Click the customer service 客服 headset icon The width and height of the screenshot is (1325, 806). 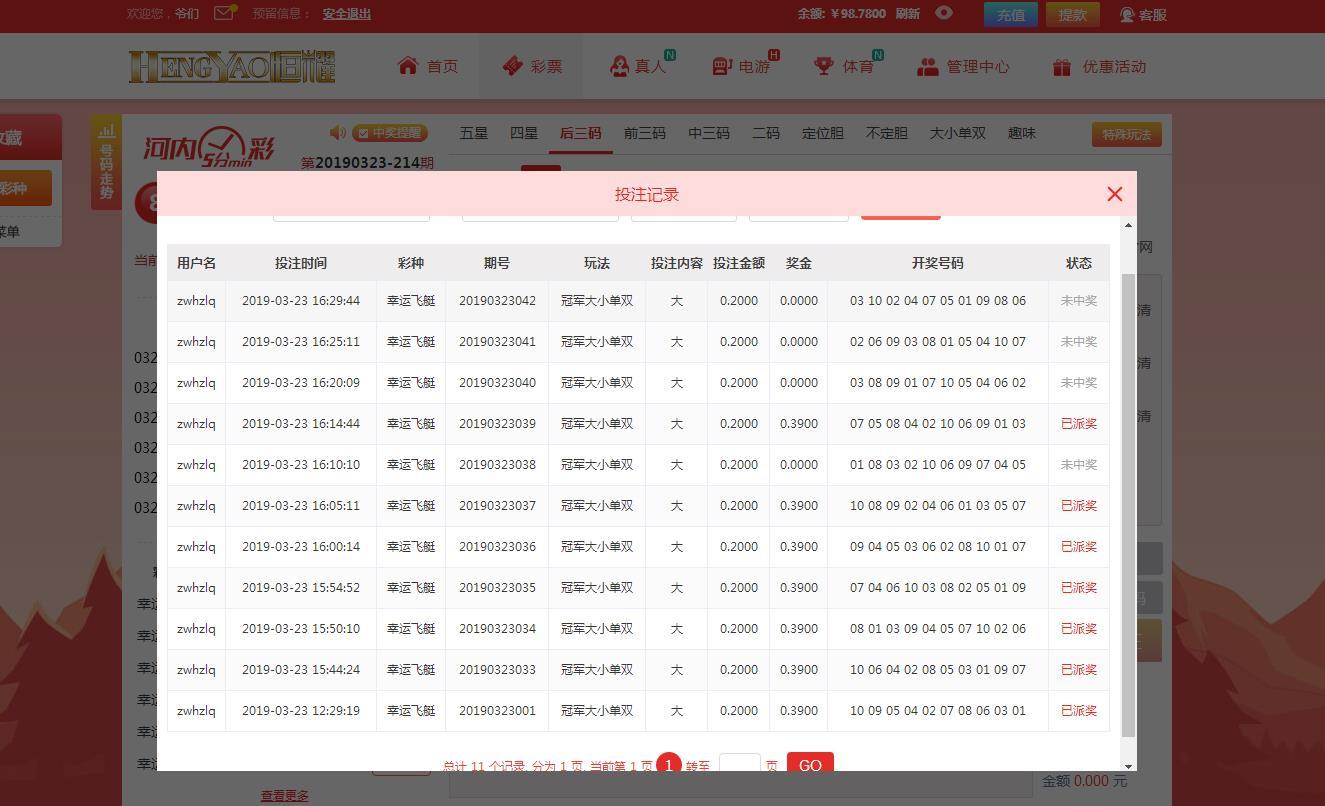coord(1127,14)
